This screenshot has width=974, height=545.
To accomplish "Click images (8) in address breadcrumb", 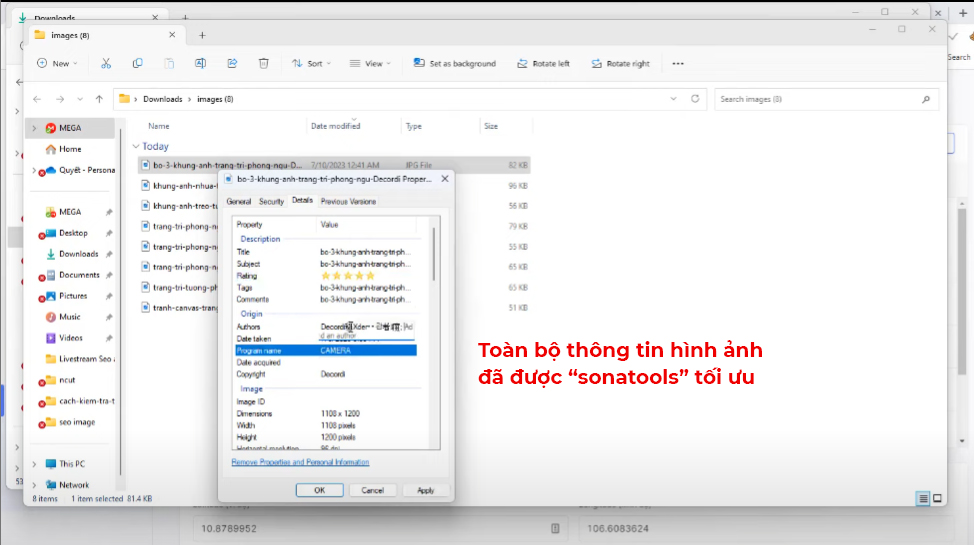I will coord(215,99).
